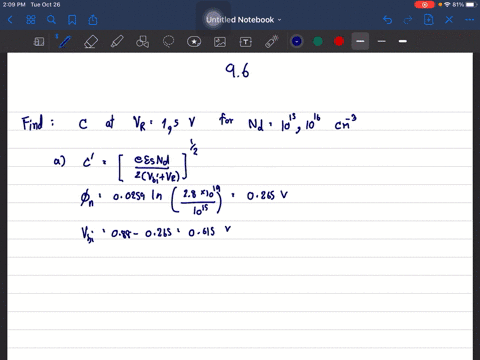Undo the last stroke
The image size is (480, 360).
click(x=387, y=20)
